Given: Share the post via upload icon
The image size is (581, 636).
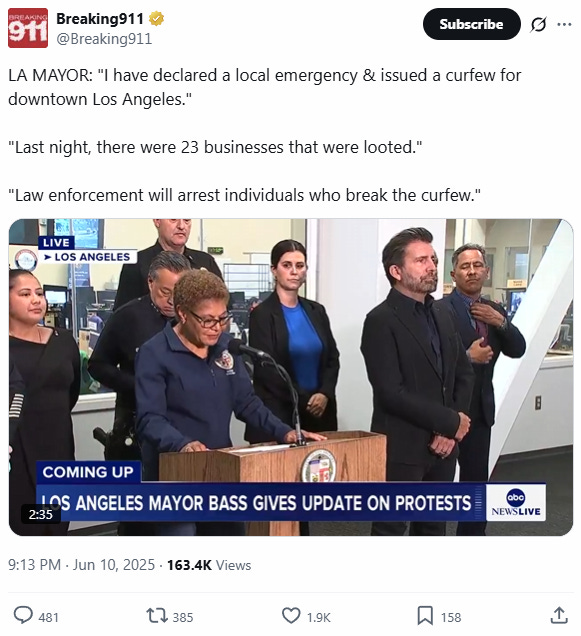Looking at the screenshot, I should coord(559,615).
